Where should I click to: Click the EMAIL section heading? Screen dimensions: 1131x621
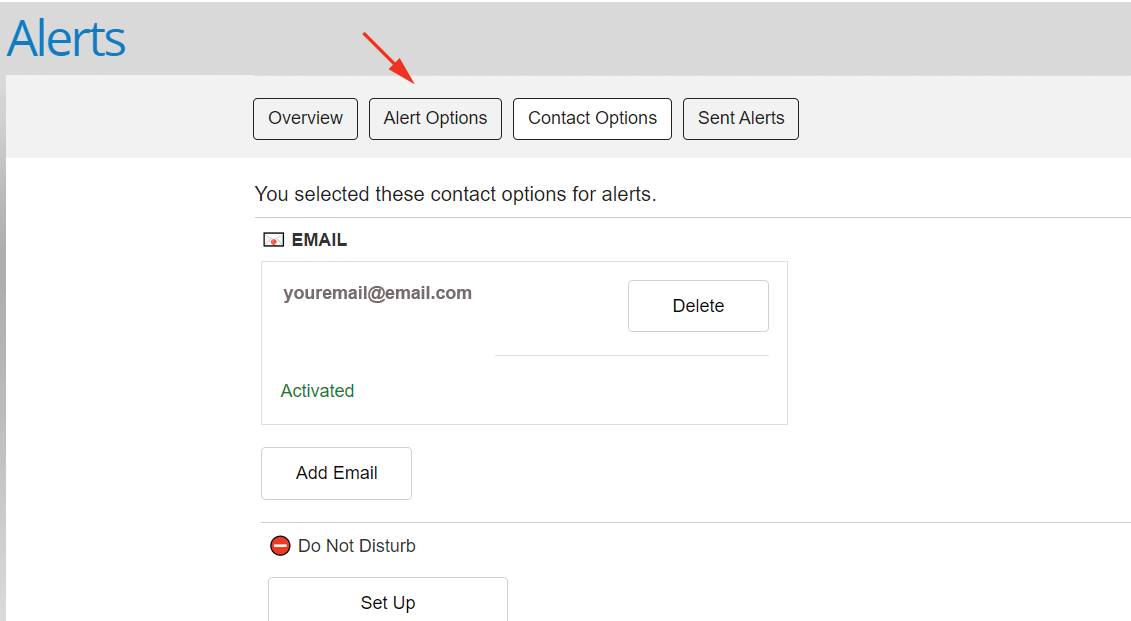[x=319, y=240]
